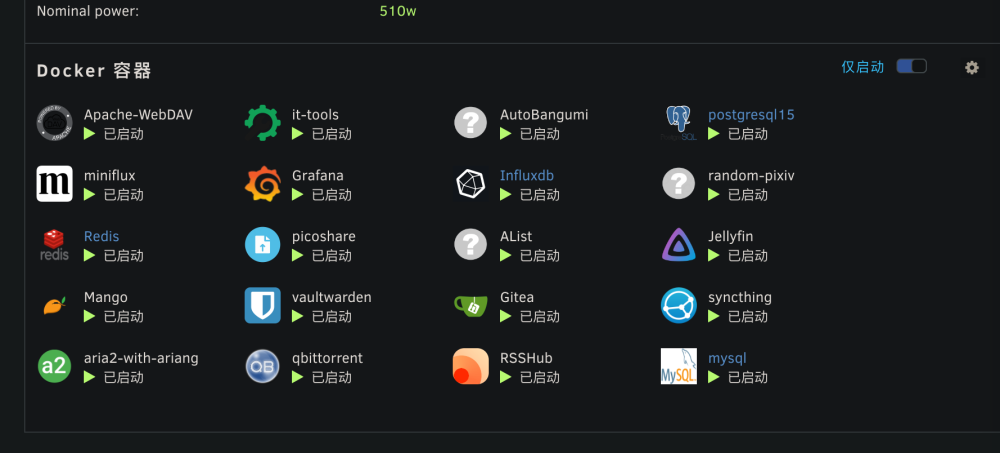Open Docker containers settings gear

point(972,67)
